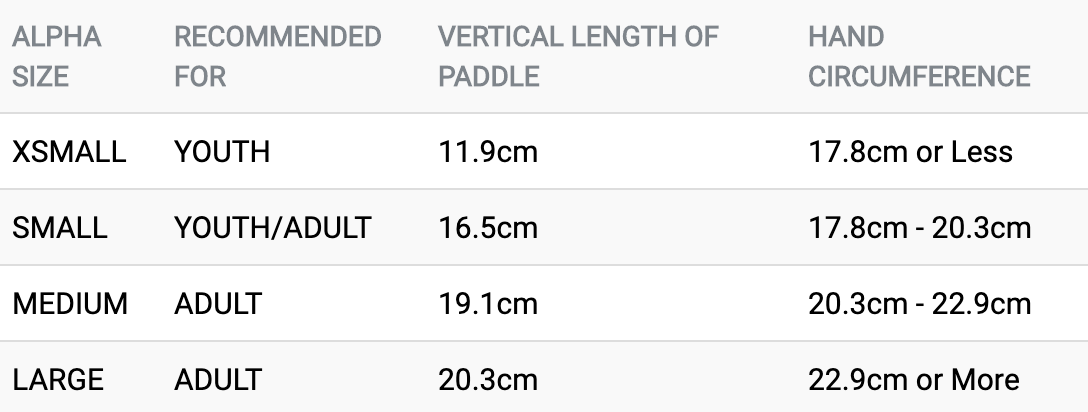Select the MEDIUM size cell
Screen dimensions: 1088x412
click(x=70, y=304)
